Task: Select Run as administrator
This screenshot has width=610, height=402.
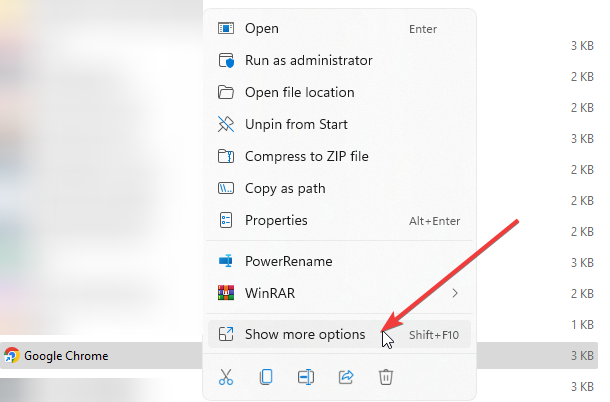Action: [339, 60]
